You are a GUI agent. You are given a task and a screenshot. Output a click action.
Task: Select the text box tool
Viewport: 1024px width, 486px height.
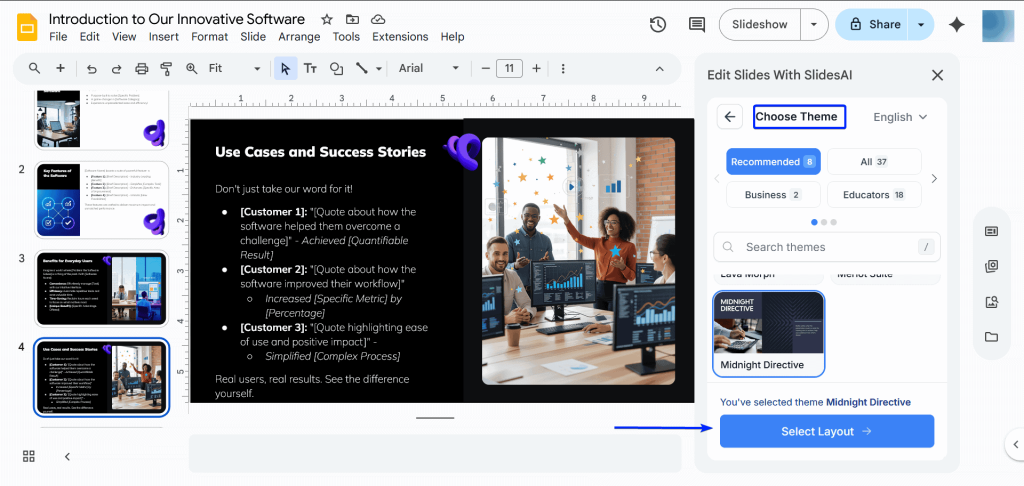point(311,68)
